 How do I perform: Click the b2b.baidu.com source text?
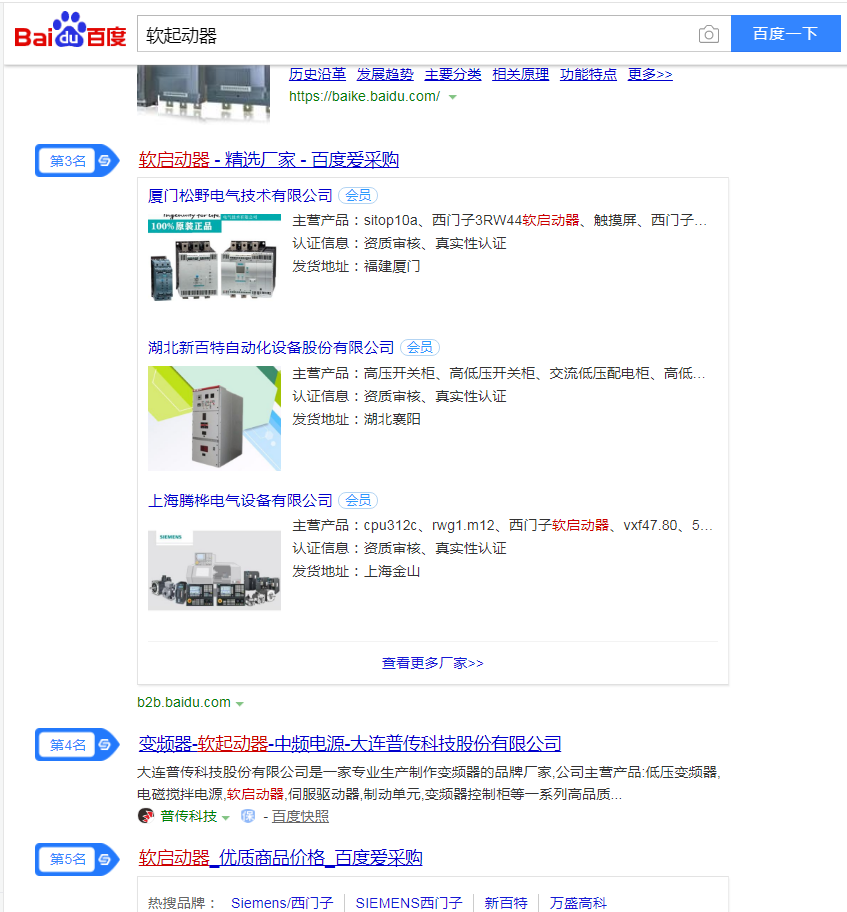[184, 703]
